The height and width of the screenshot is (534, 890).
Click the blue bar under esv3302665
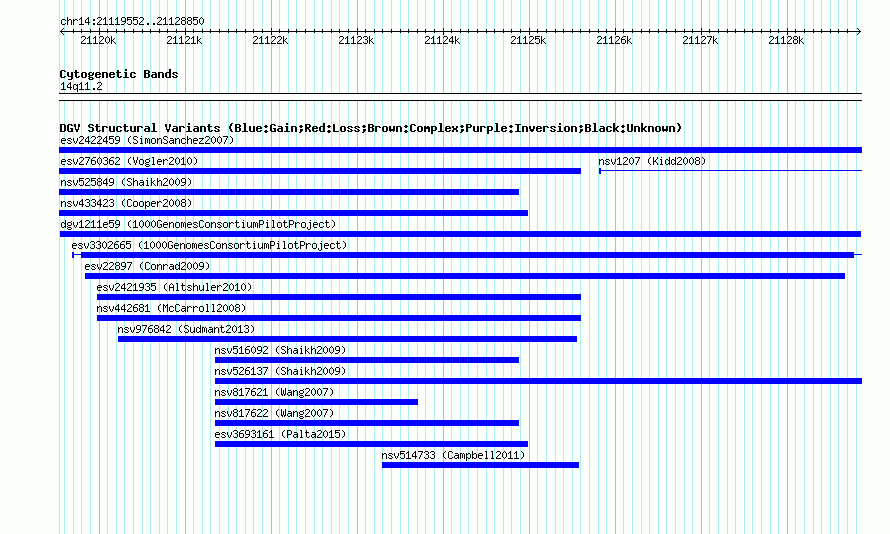pyautogui.click(x=468, y=255)
